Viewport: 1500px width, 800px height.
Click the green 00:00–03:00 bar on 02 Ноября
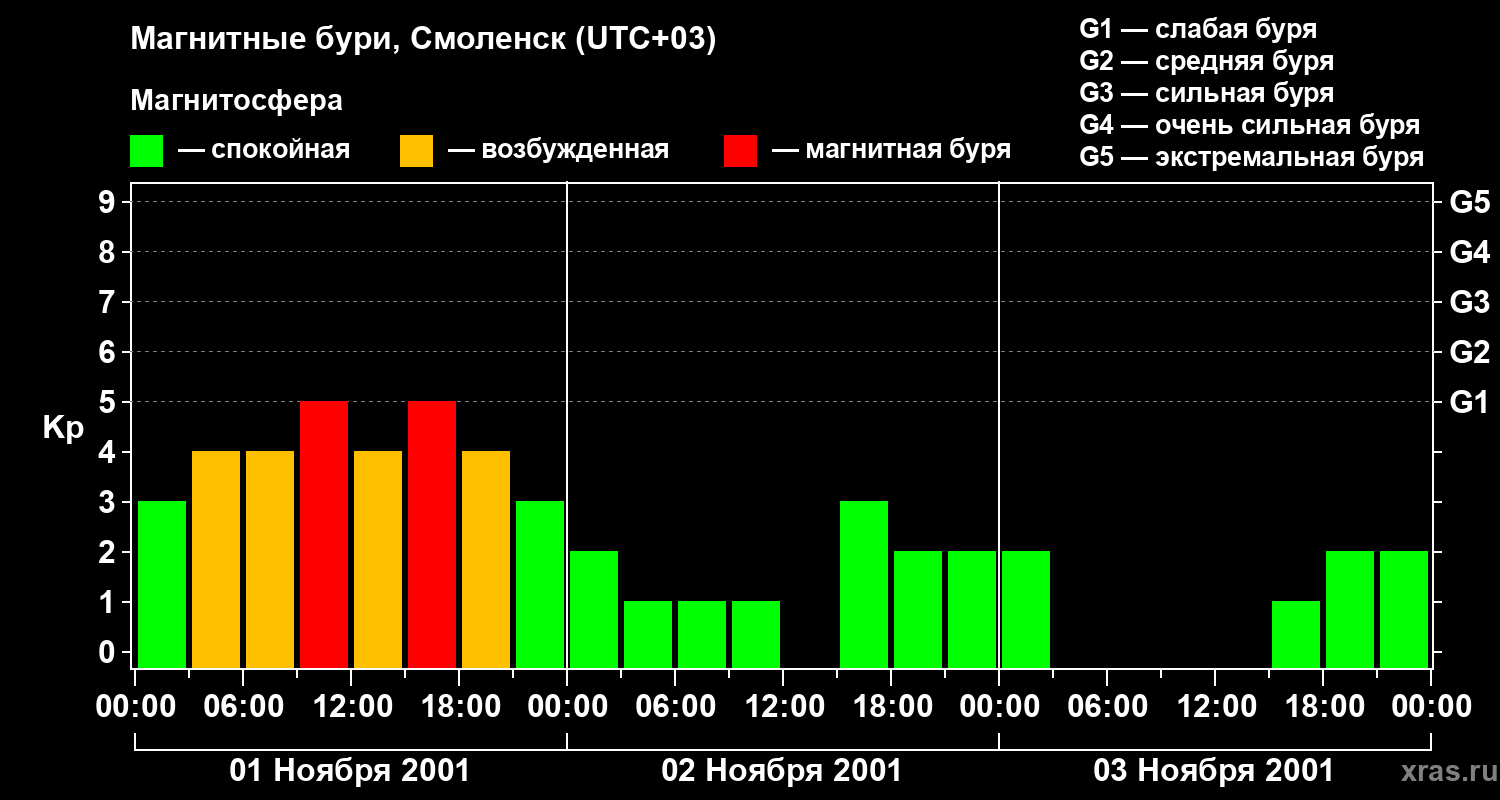pyautogui.click(x=594, y=609)
